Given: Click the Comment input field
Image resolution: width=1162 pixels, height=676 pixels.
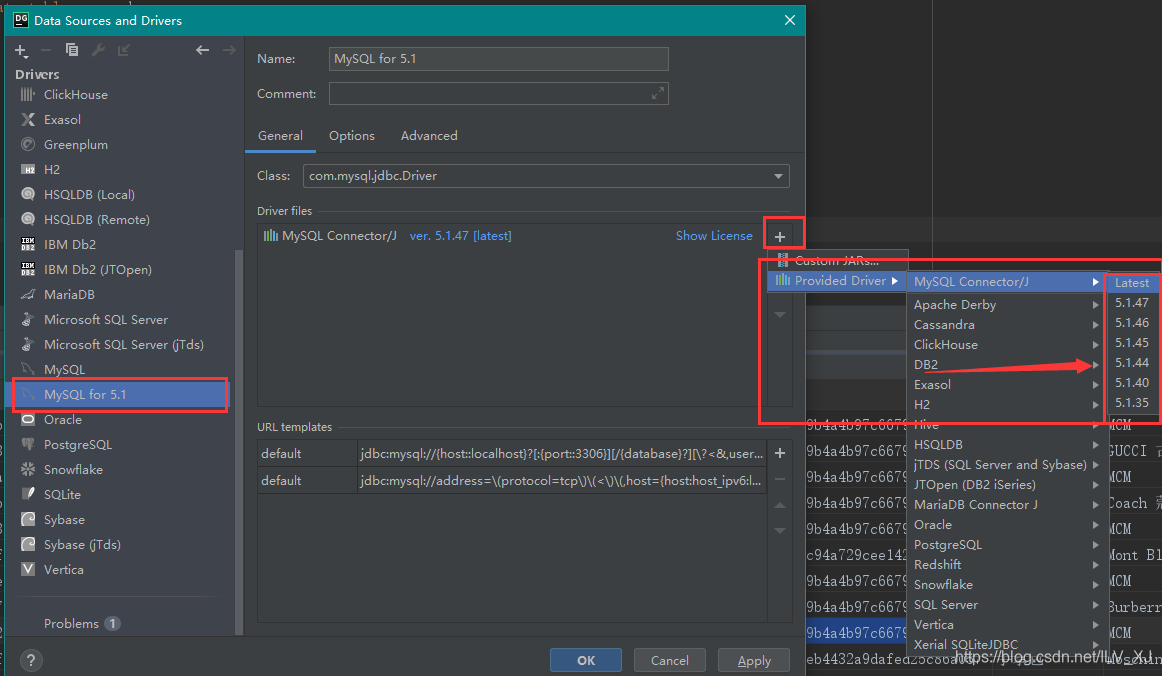Looking at the screenshot, I should click(499, 93).
